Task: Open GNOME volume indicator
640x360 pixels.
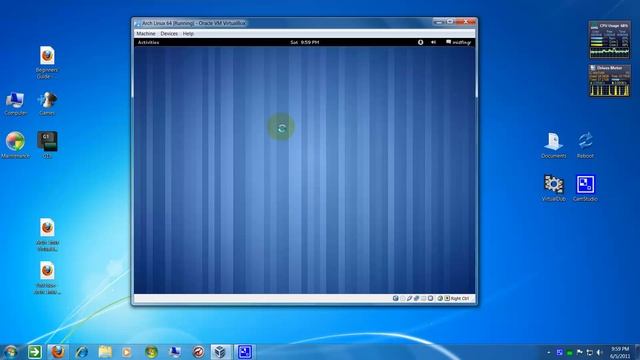Action: [x=433, y=42]
